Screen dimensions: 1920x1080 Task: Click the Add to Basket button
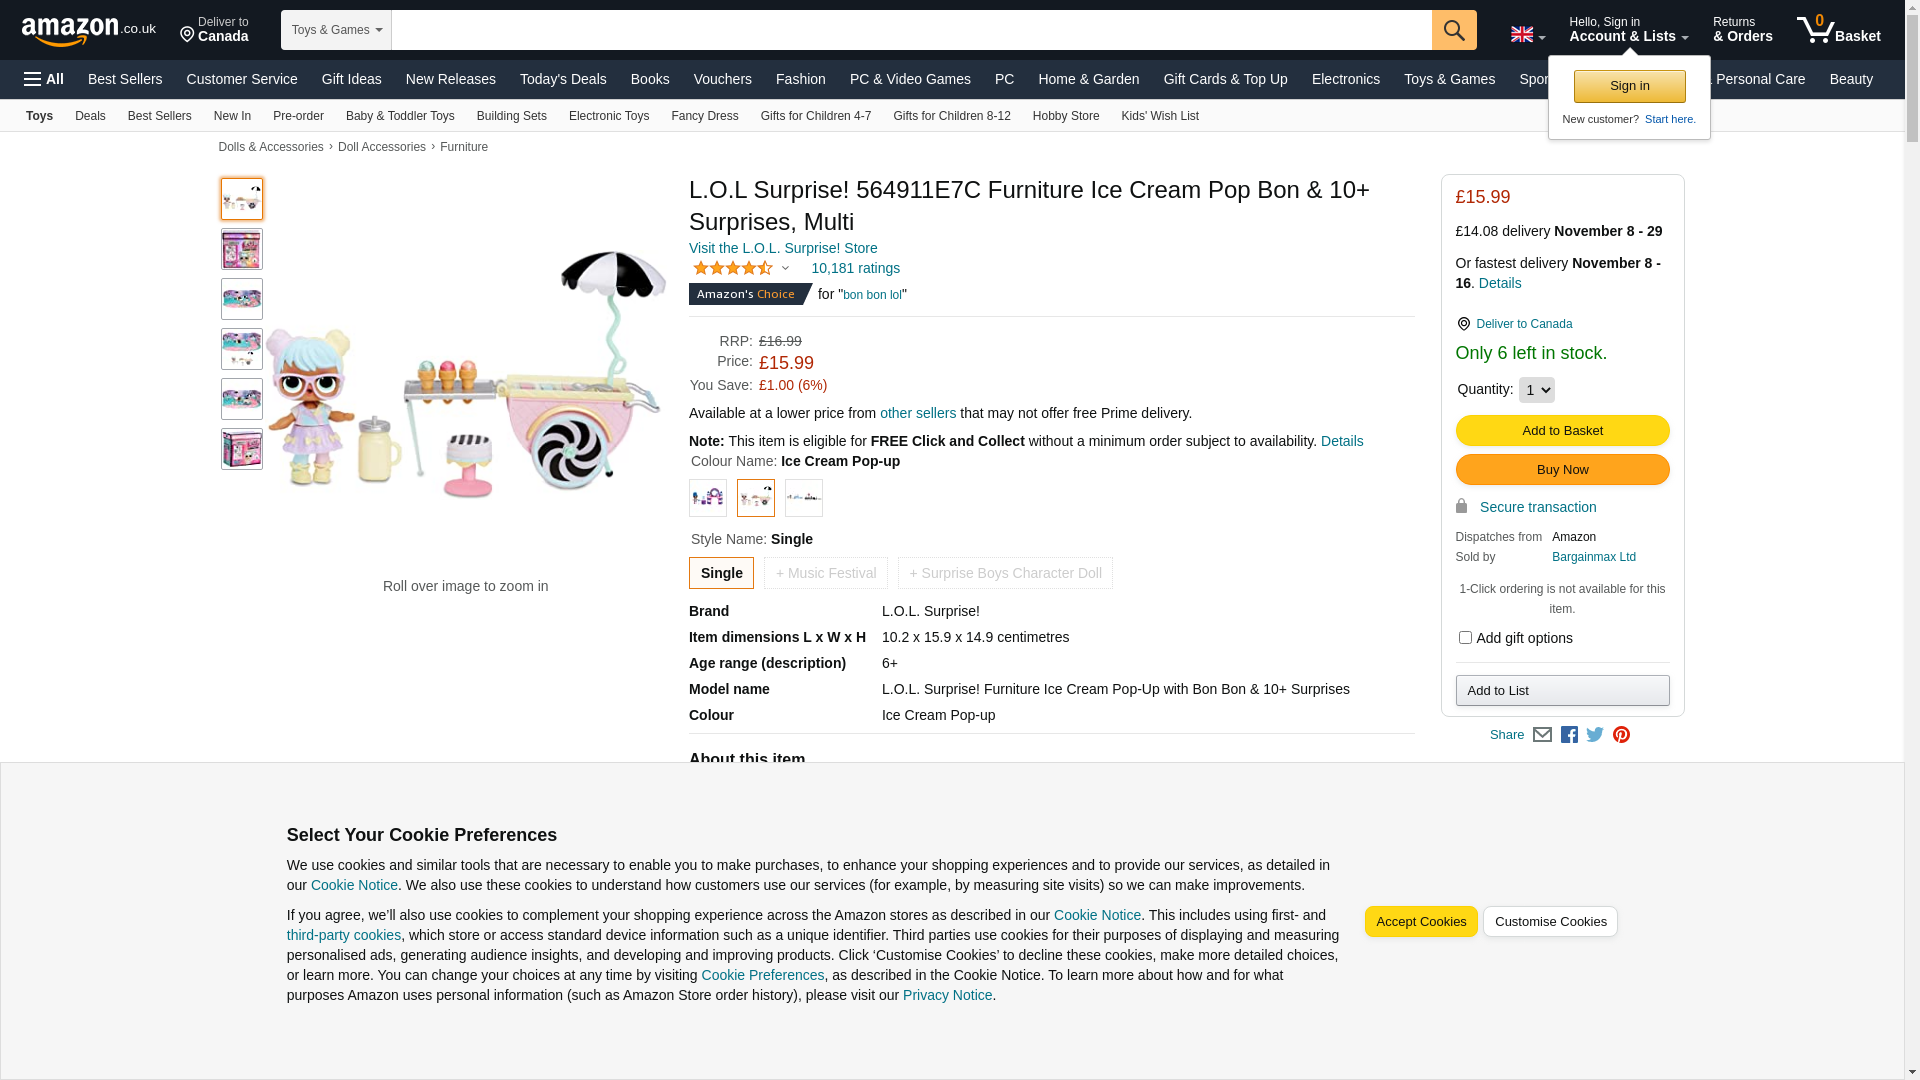click(1562, 431)
